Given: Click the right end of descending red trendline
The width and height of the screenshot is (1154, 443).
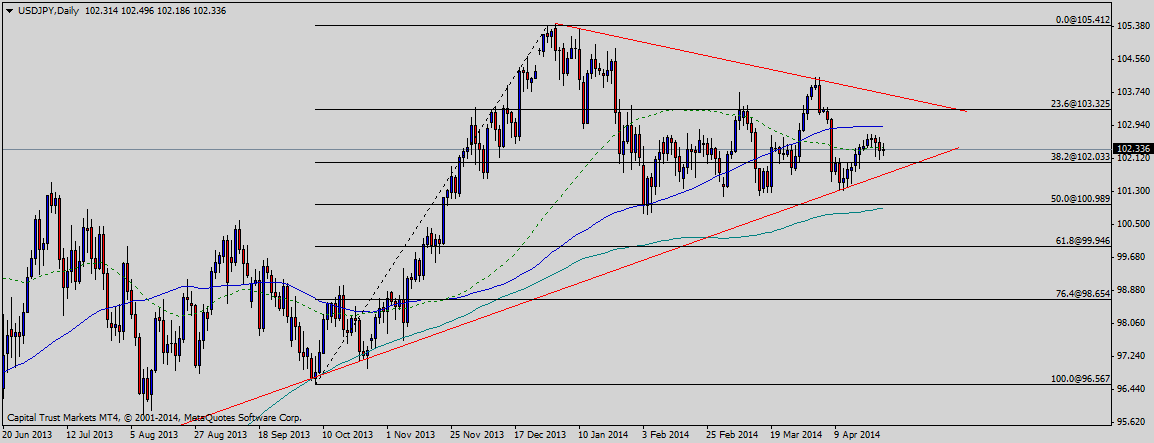Looking at the screenshot, I should 965,110.
